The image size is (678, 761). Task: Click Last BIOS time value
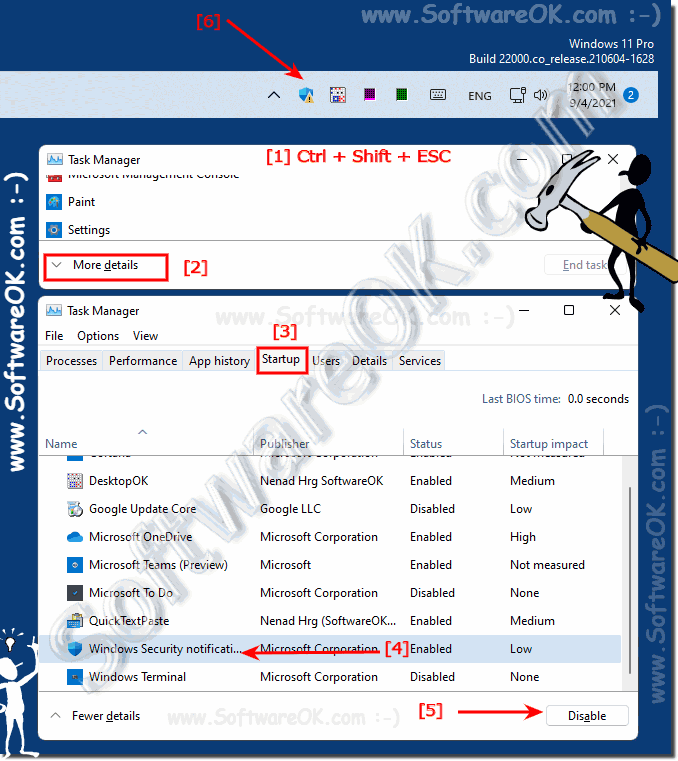pos(598,399)
